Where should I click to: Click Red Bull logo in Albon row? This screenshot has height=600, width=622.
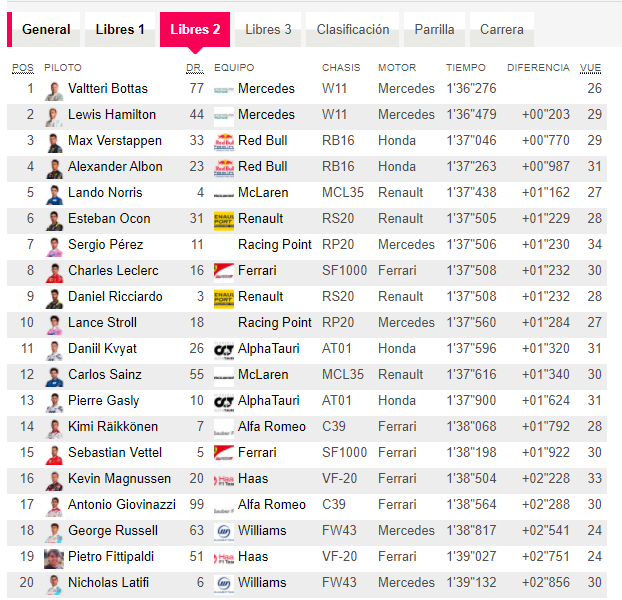[224, 169]
